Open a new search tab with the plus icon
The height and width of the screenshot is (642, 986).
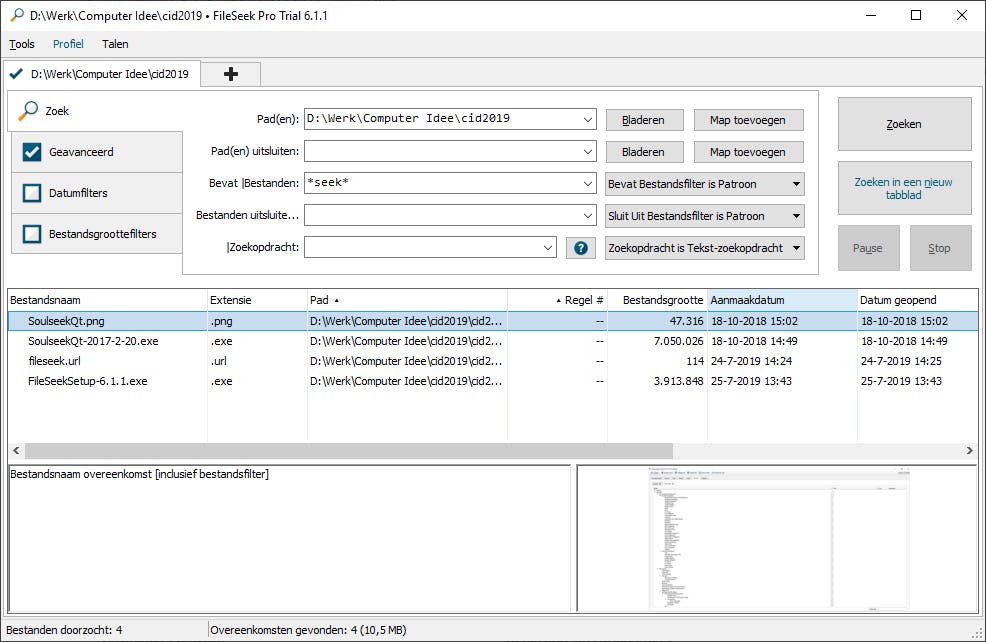[231, 73]
